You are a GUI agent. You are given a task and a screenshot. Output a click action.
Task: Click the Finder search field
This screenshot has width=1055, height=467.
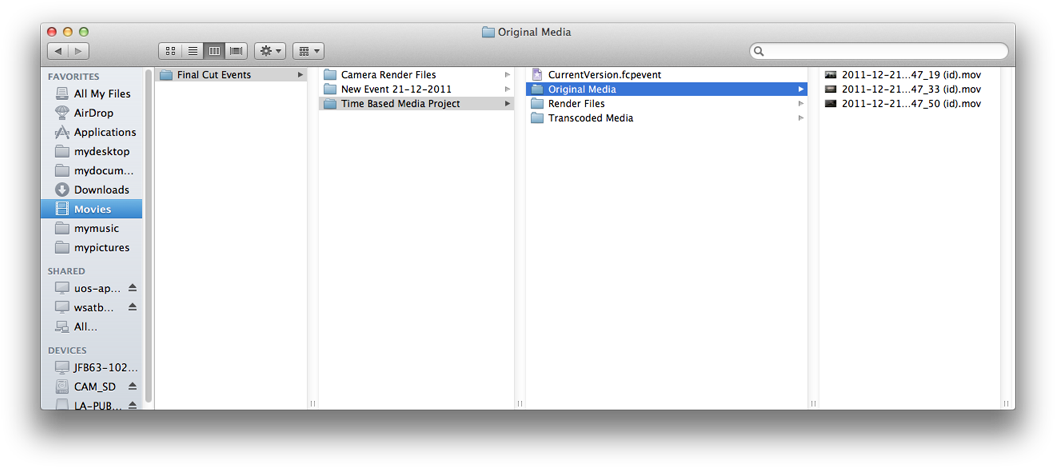click(x=879, y=51)
